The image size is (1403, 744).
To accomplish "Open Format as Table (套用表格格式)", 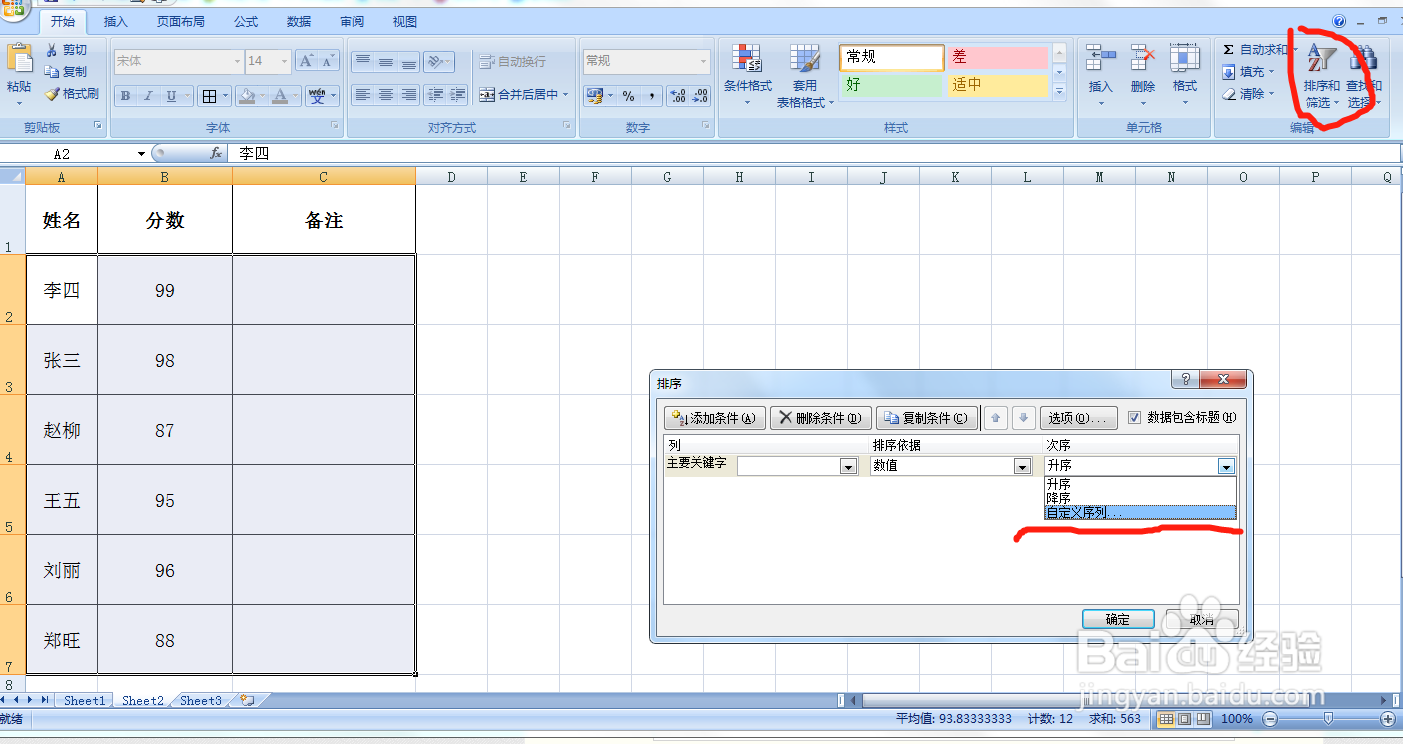I will point(805,75).
